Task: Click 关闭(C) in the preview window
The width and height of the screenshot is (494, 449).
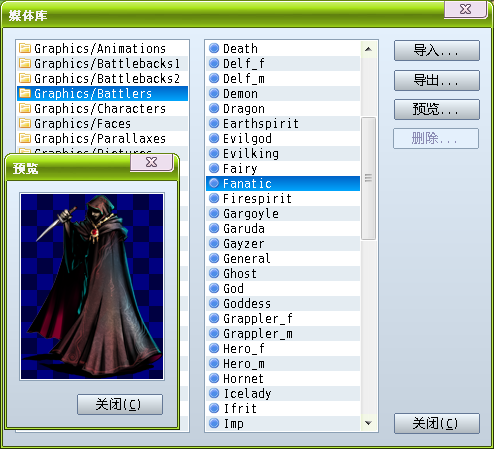Action: (120, 405)
